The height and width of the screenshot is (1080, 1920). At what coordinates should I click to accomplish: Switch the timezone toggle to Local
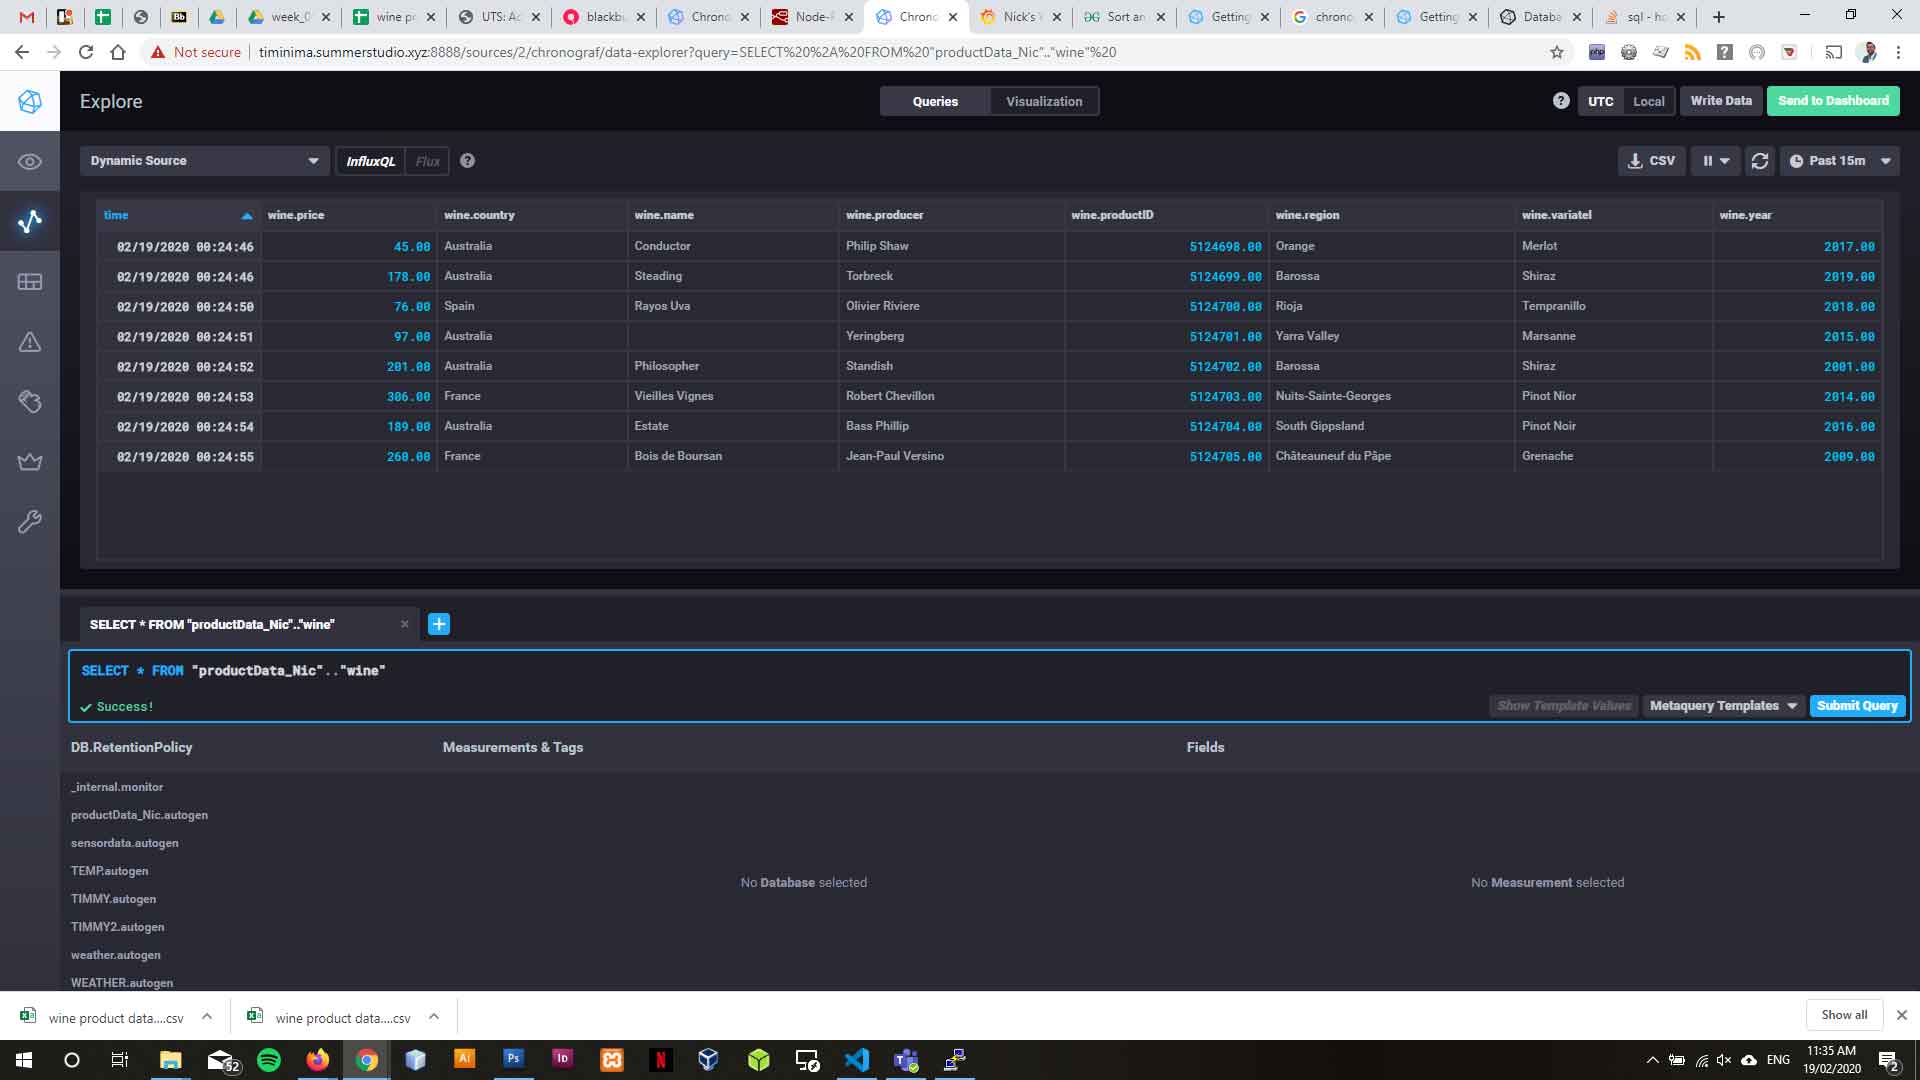point(1648,101)
